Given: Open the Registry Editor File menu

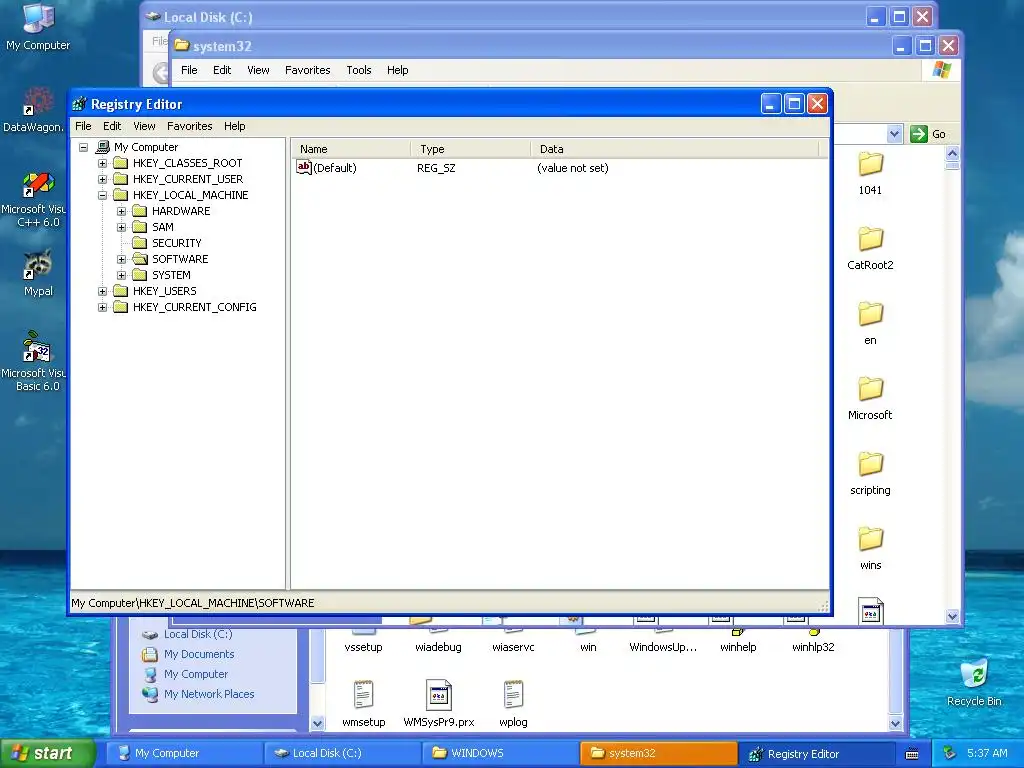Looking at the screenshot, I should click(x=83, y=126).
